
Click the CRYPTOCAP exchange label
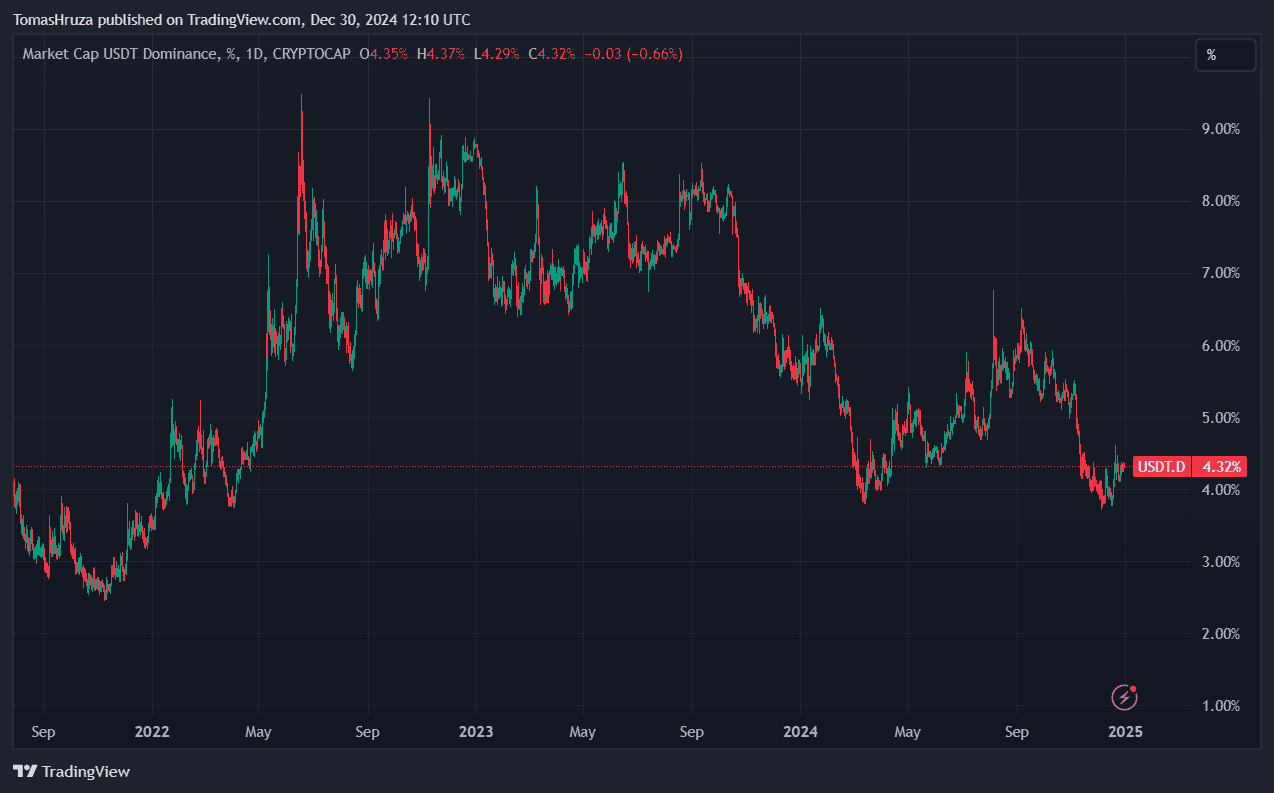click(x=316, y=54)
